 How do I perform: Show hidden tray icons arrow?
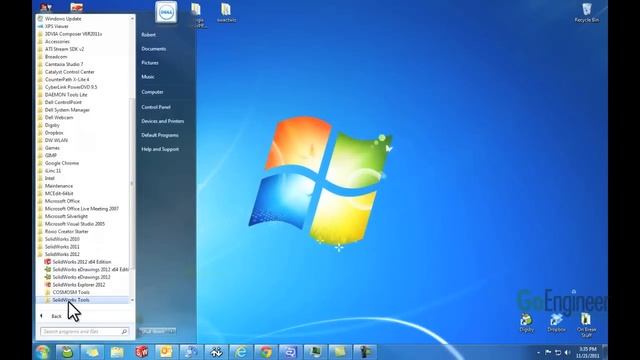tap(538, 353)
